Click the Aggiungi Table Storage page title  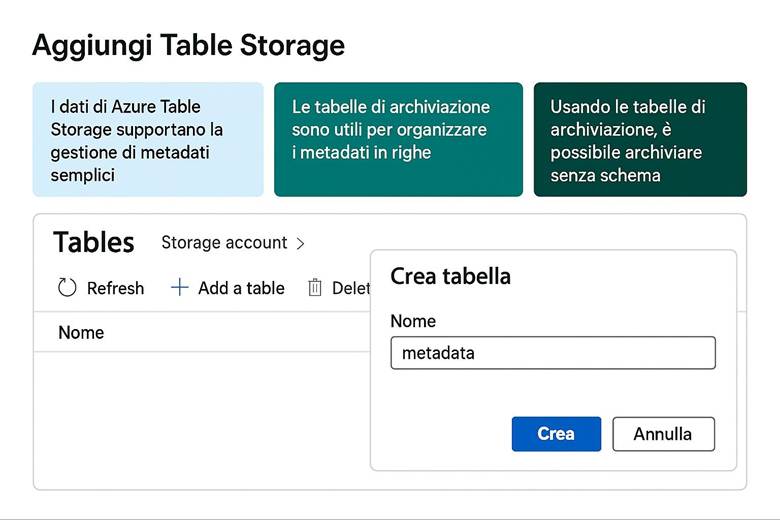188,45
